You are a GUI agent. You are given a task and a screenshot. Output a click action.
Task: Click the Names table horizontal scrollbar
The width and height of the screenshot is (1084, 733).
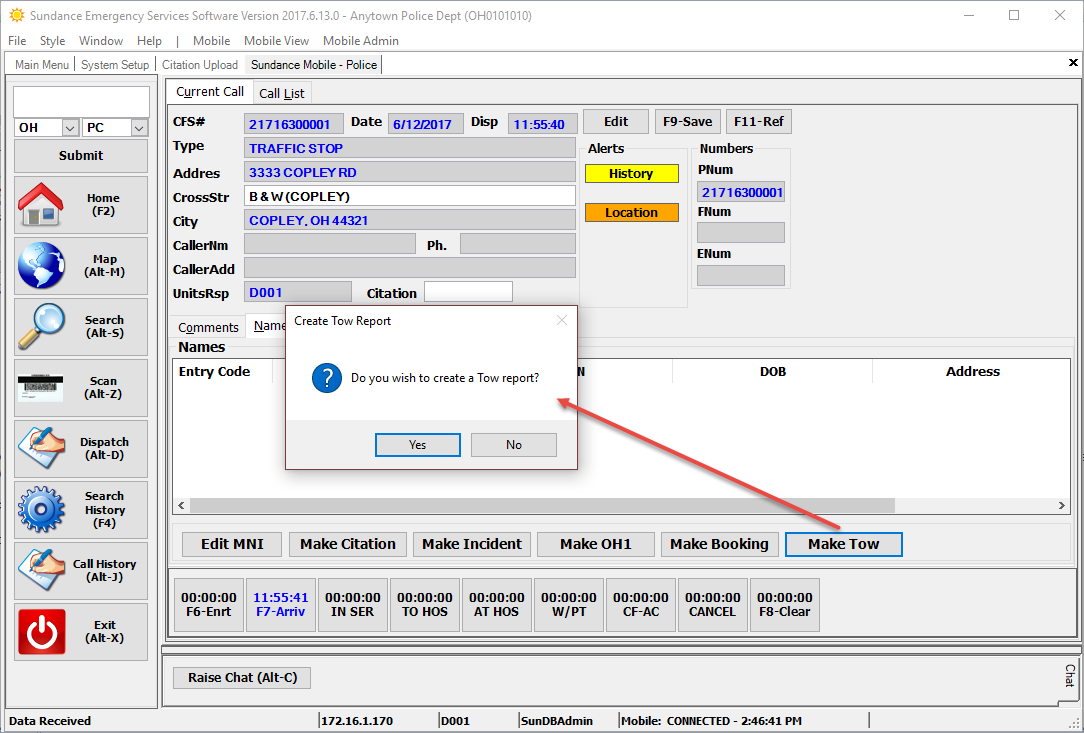pos(543,505)
